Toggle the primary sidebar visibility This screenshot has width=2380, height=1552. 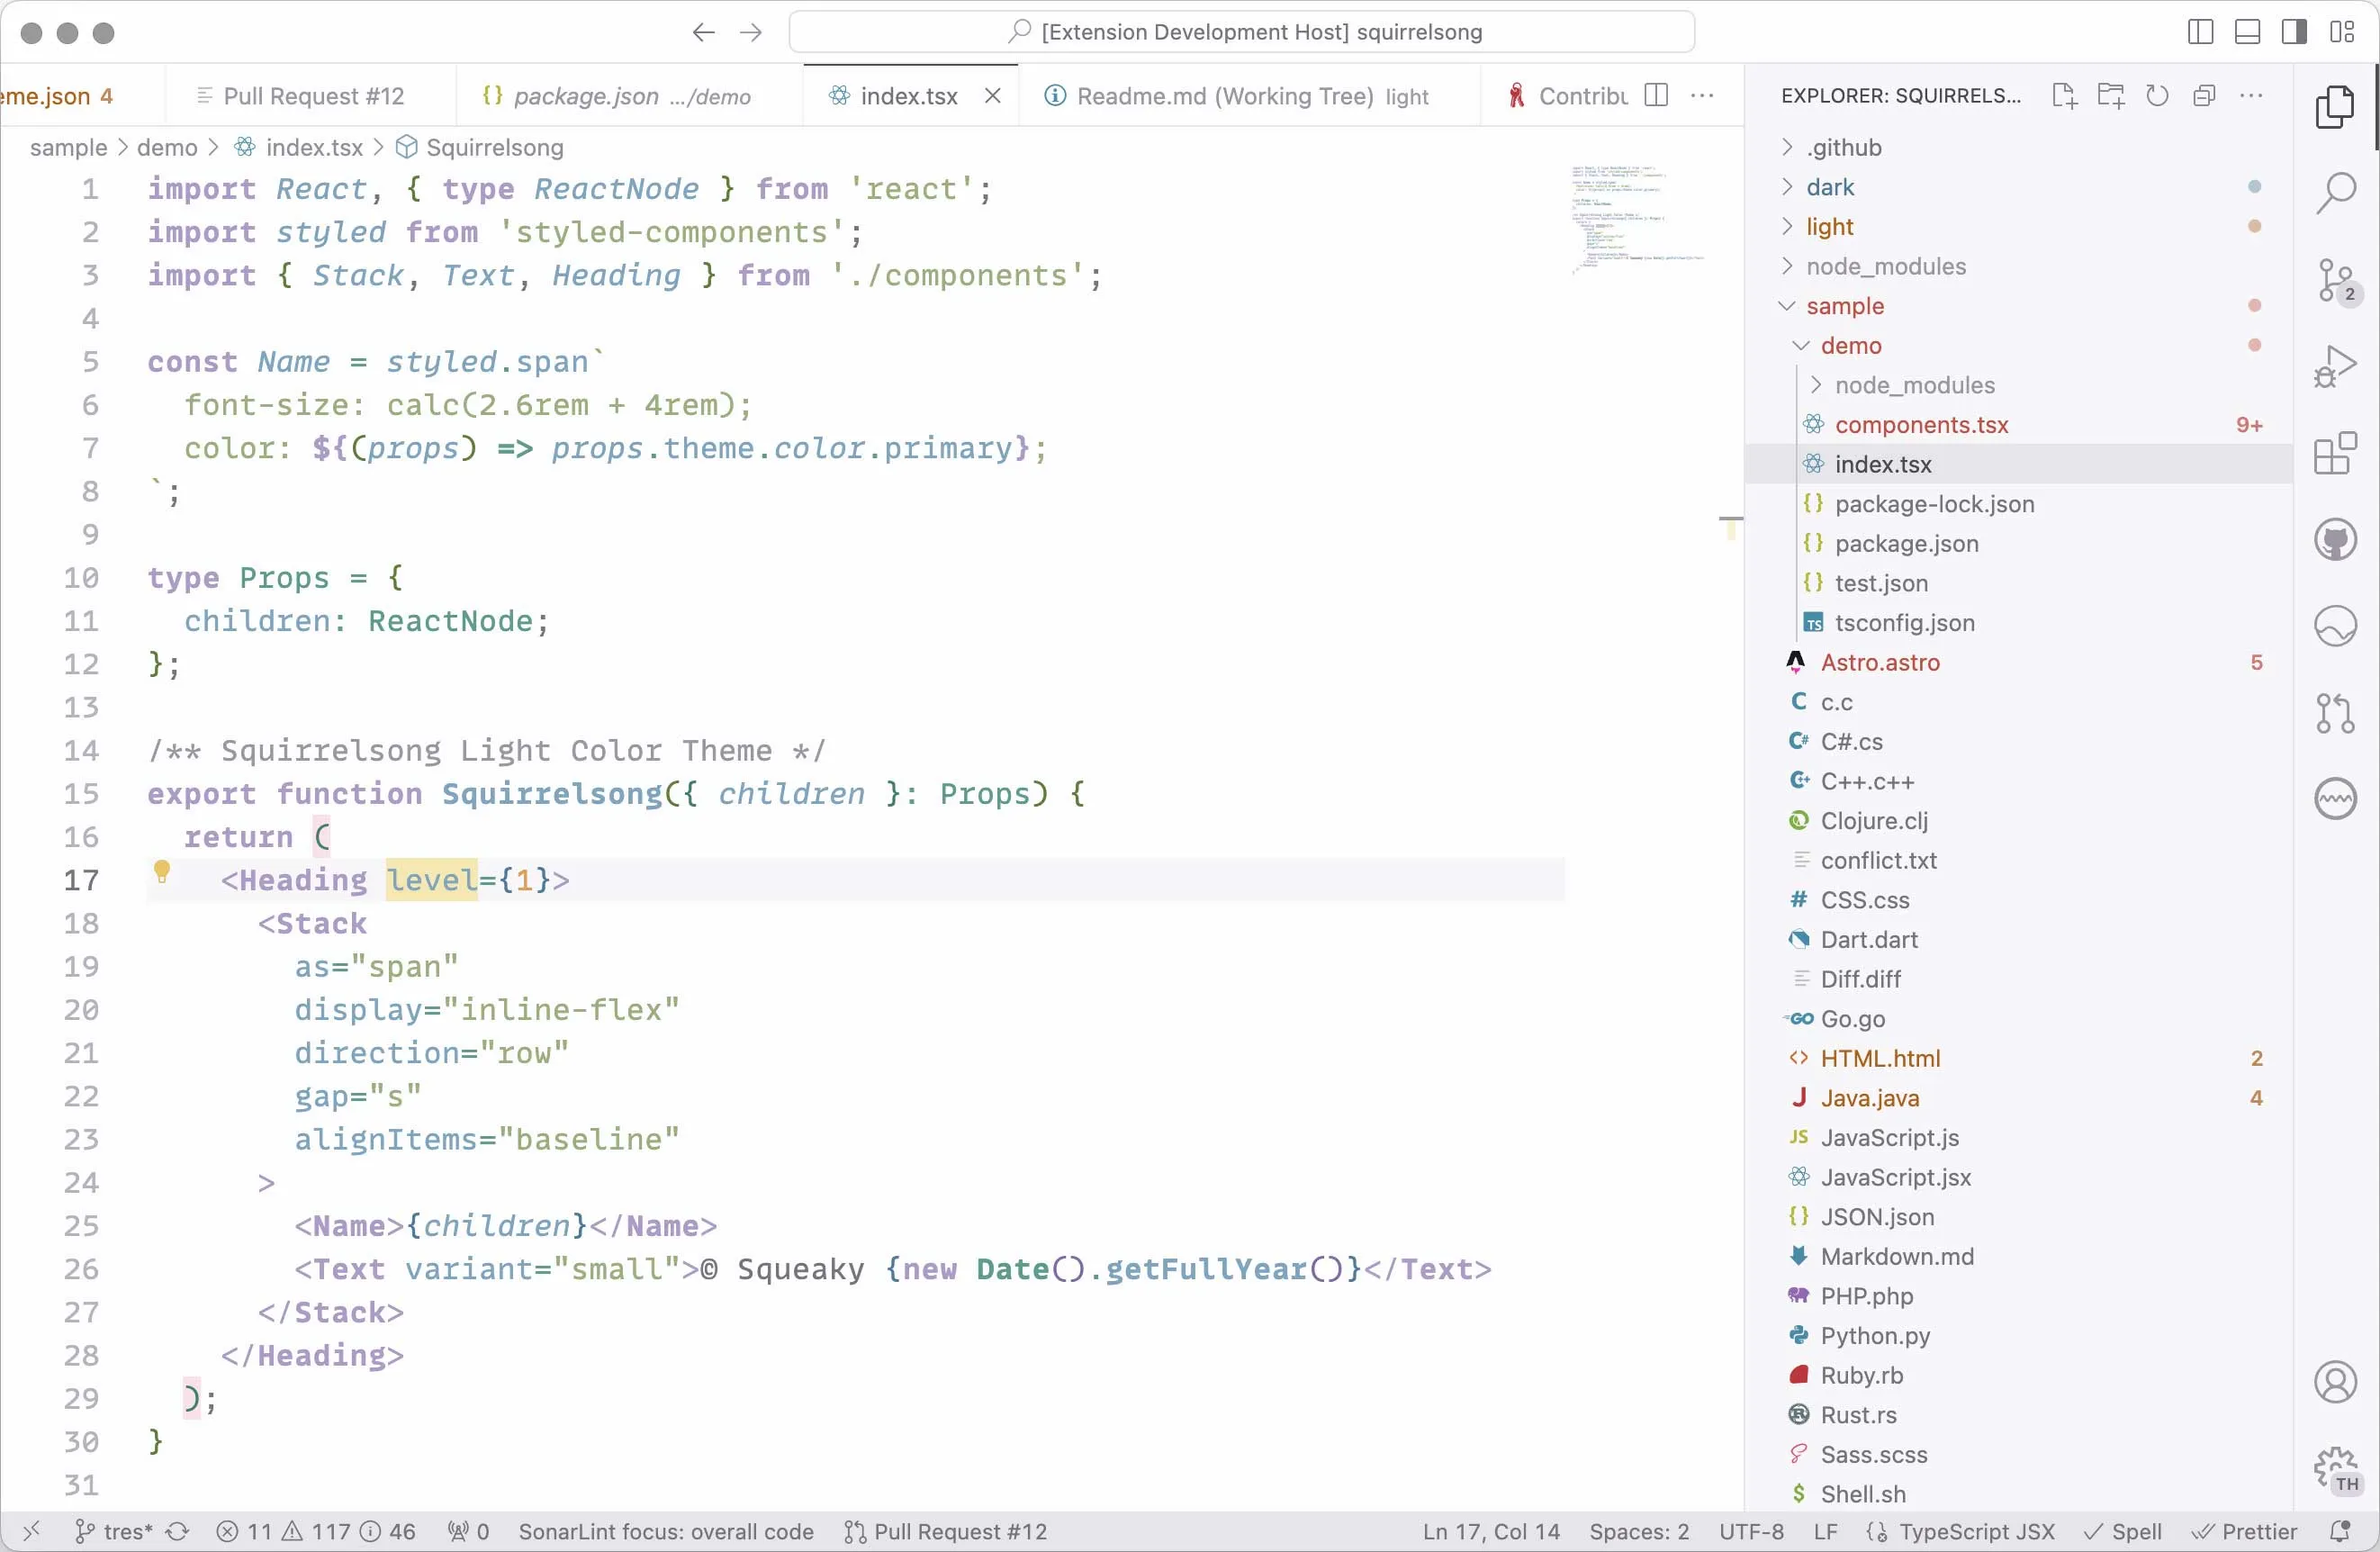[2200, 32]
